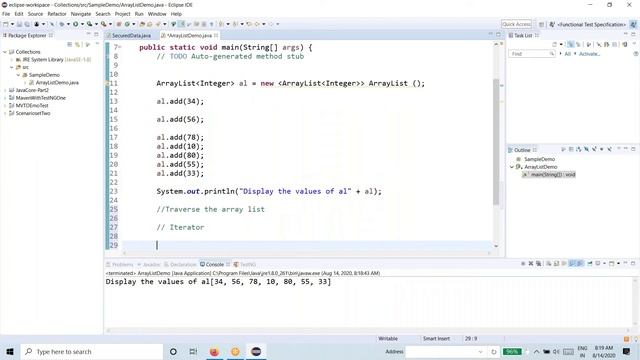Click the Task List panel icon
The image size is (640, 360).
[x=511, y=36]
